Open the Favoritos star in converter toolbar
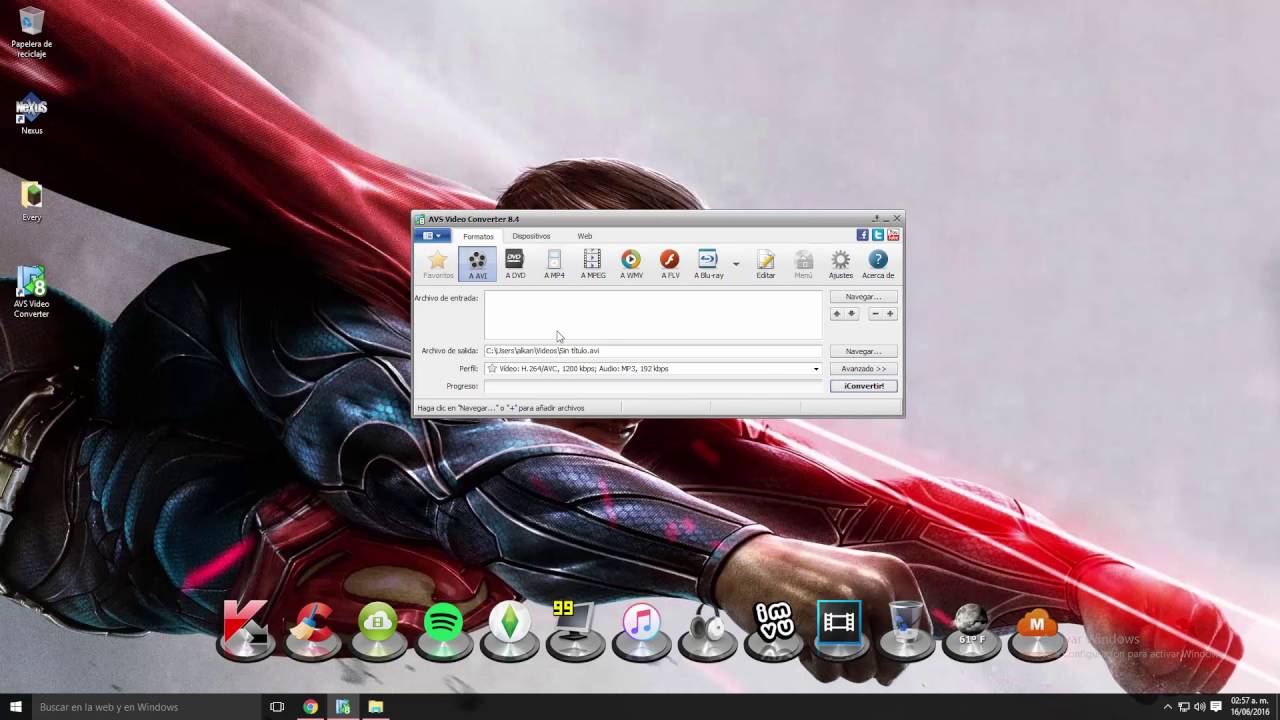The image size is (1280, 720). [x=438, y=264]
